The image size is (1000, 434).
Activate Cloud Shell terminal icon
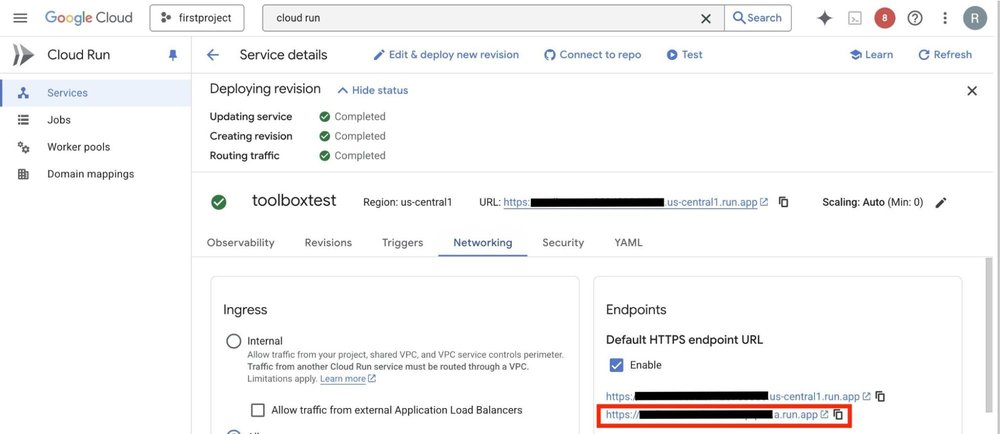pos(854,18)
